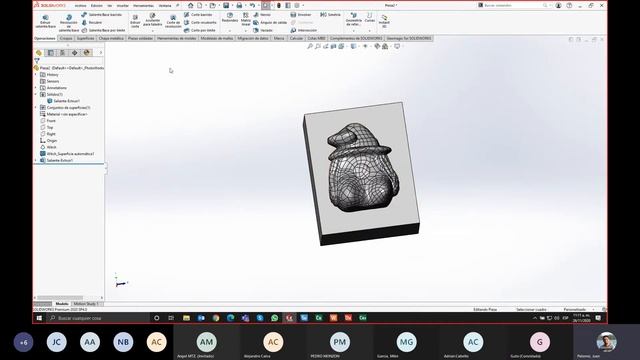The height and width of the screenshot is (360, 640).
Task: Open ConfigurationManager tab in left panel
Action: tap(62, 53)
